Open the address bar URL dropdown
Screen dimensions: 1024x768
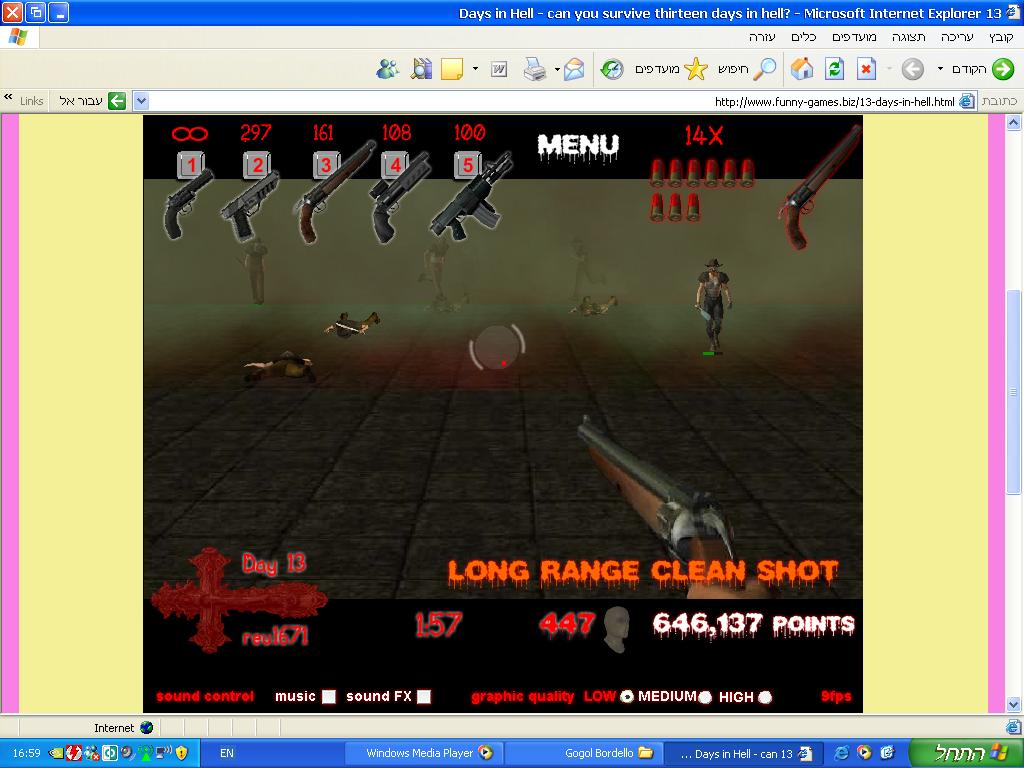(x=141, y=101)
